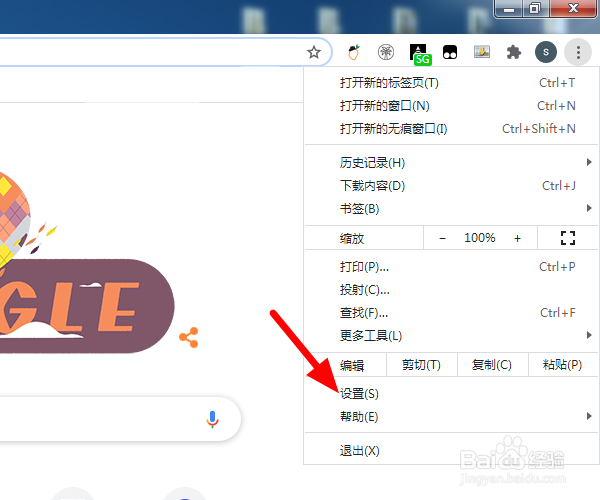This screenshot has height=500, width=600.
Task: Choose 退出(X) to quit Chrome
Action: pos(452,451)
